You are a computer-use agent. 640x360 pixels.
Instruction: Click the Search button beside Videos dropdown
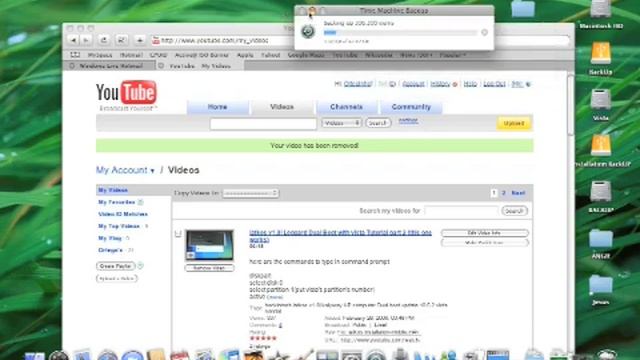[x=378, y=123]
